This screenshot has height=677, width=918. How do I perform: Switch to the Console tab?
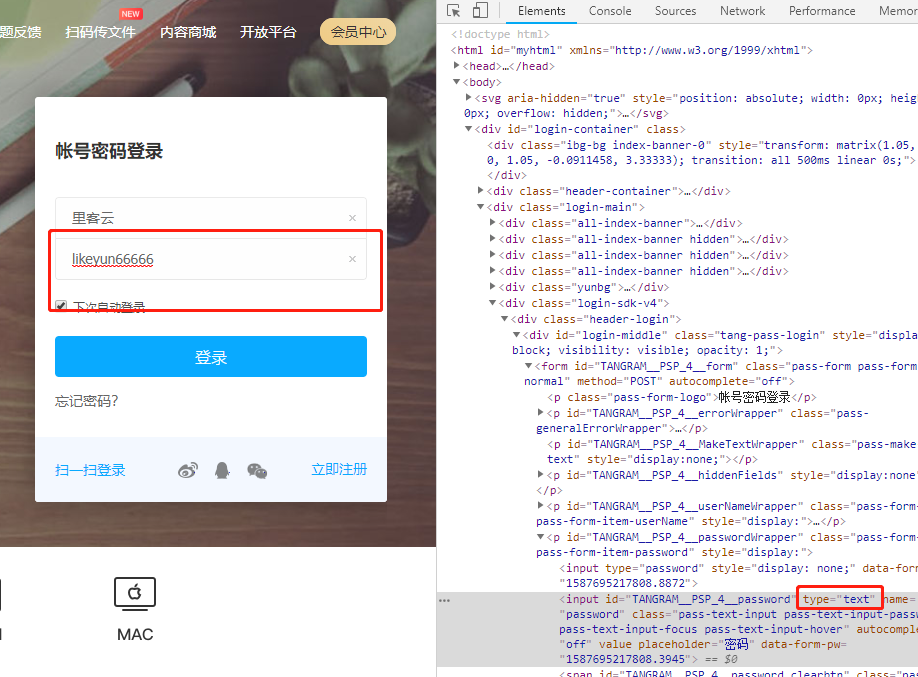tap(609, 11)
